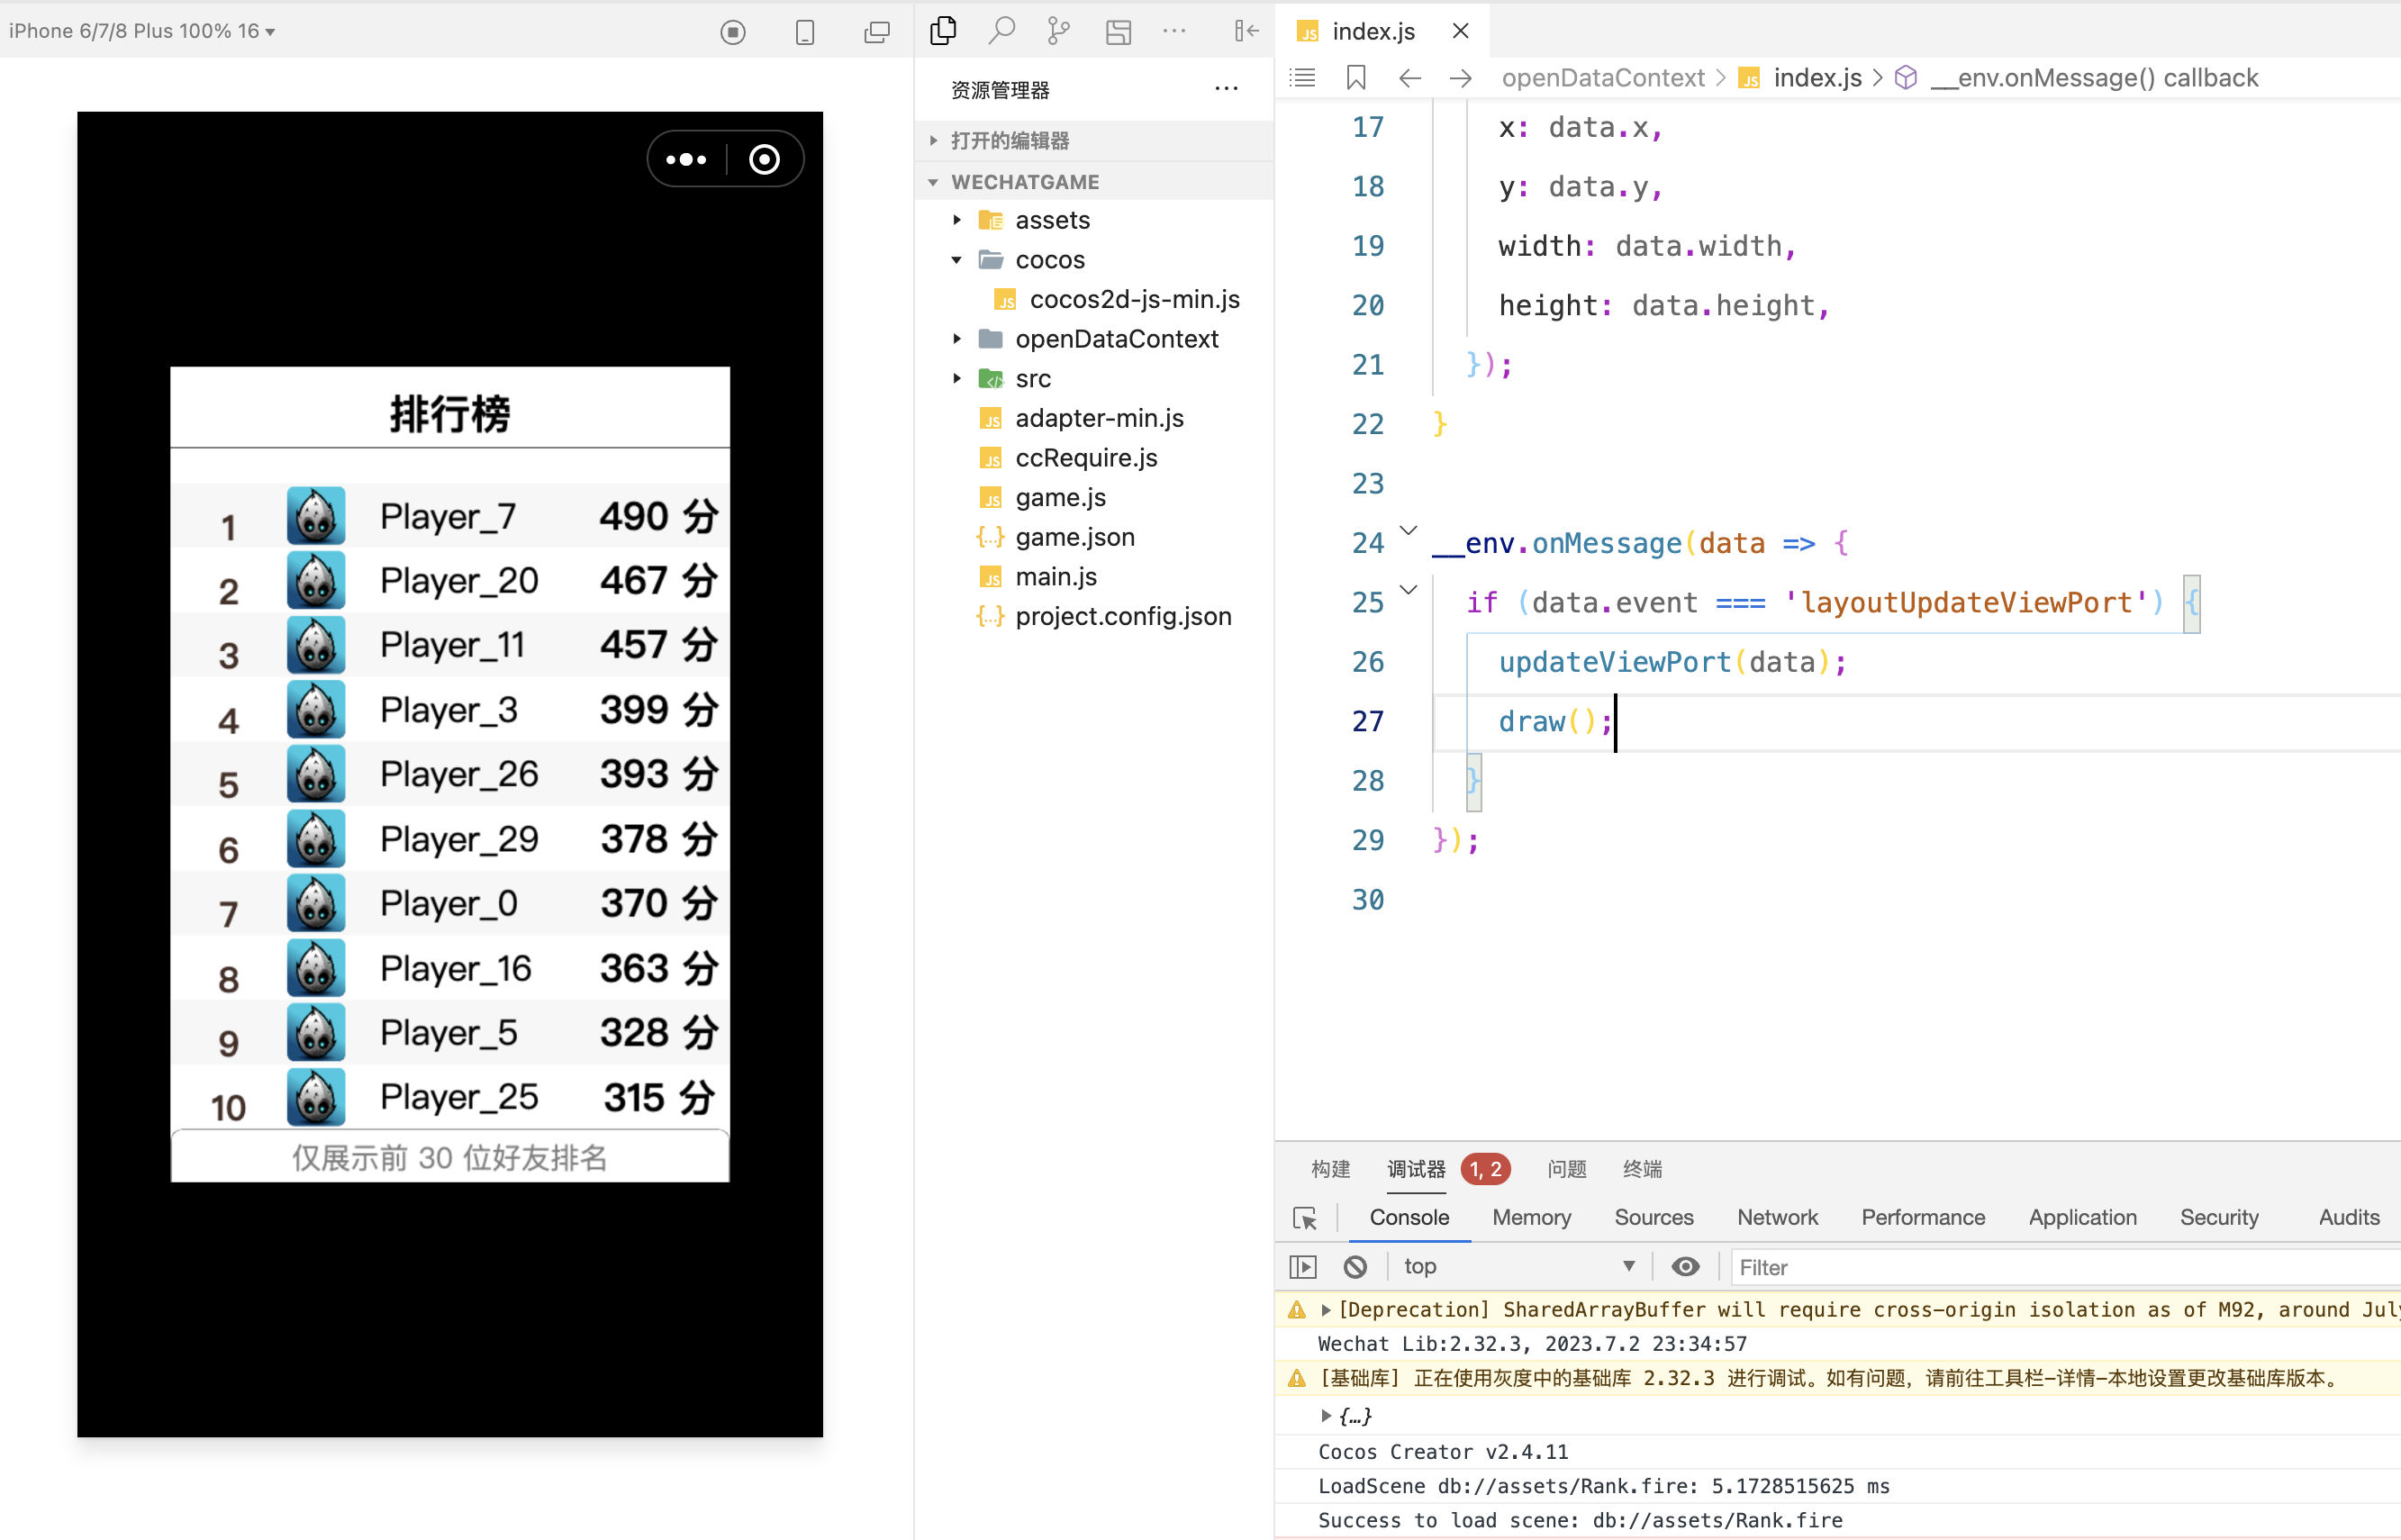Click the detach simulator window icon
The width and height of the screenshot is (2401, 1540).
pos(877,32)
